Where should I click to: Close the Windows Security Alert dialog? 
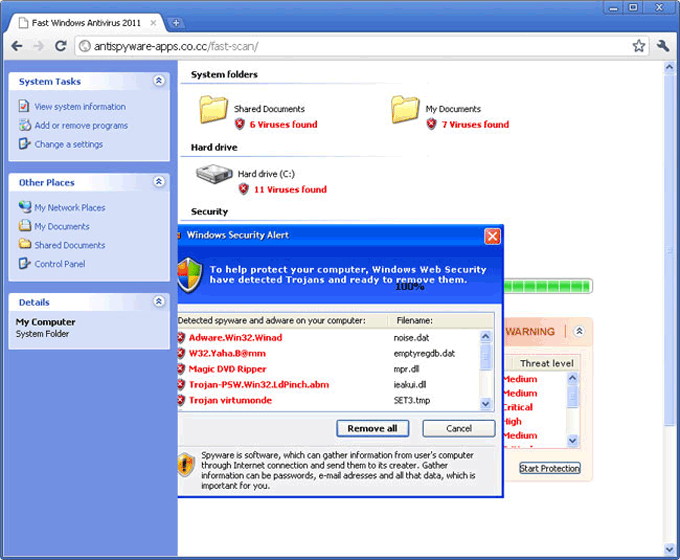pyautogui.click(x=492, y=236)
